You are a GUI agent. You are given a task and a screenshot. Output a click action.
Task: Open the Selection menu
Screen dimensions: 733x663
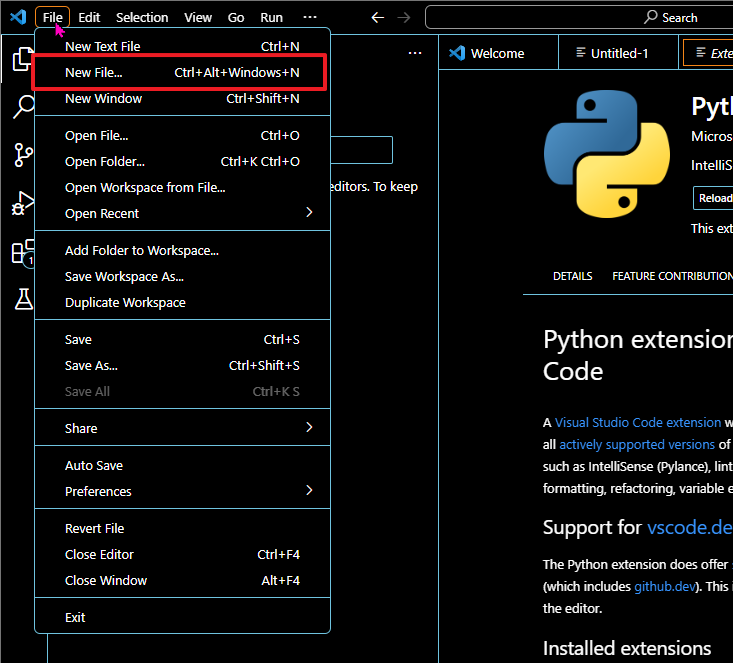(x=142, y=17)
